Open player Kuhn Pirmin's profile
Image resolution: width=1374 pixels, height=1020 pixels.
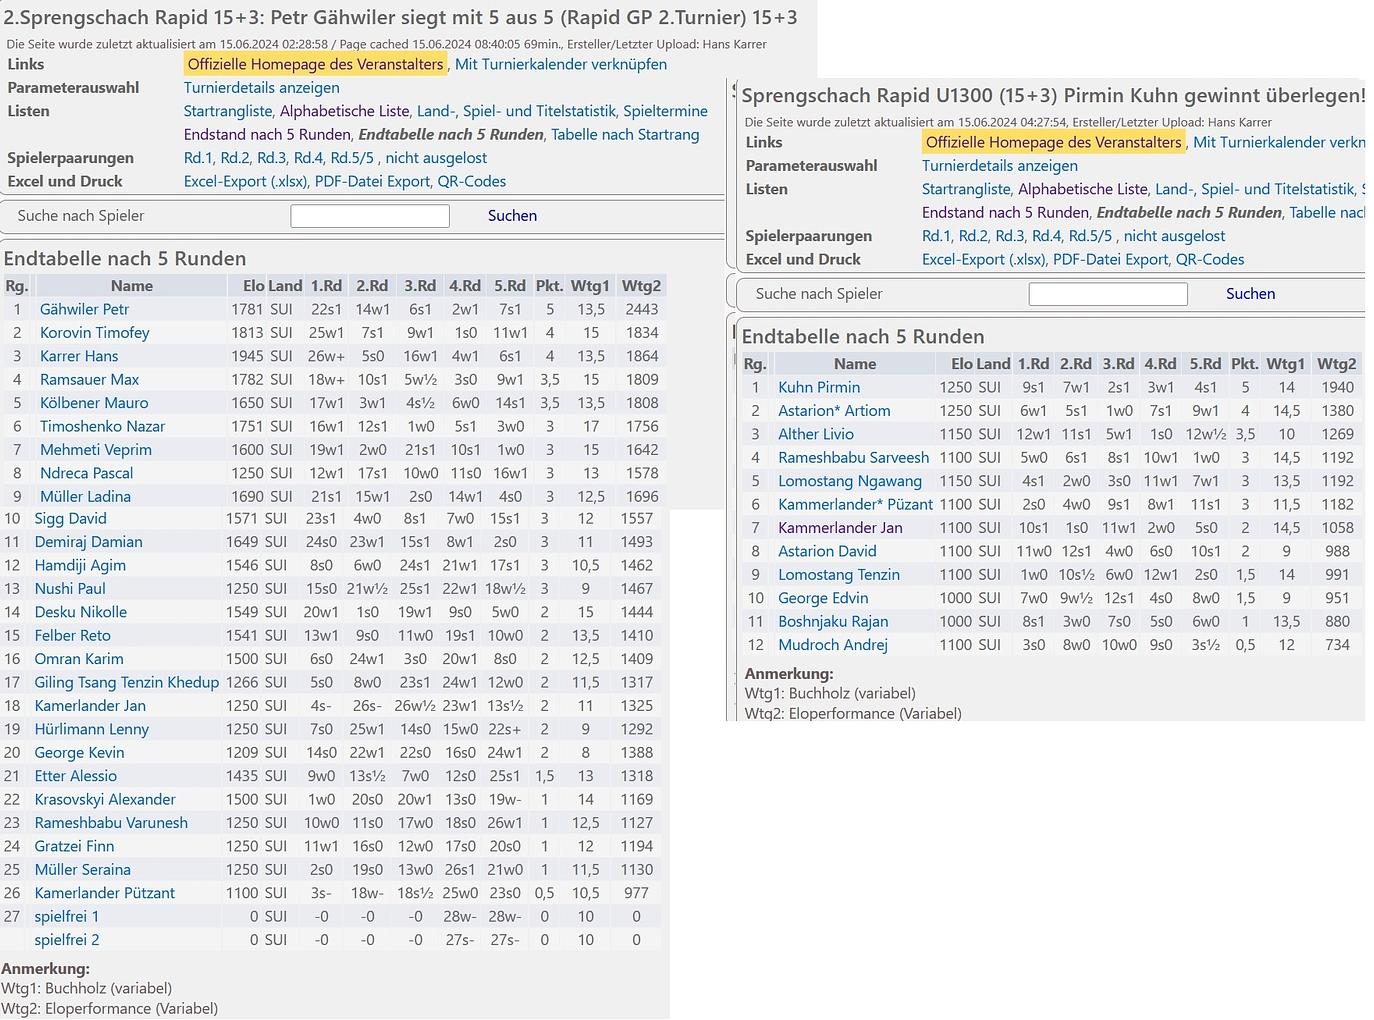tap(818, 388)
